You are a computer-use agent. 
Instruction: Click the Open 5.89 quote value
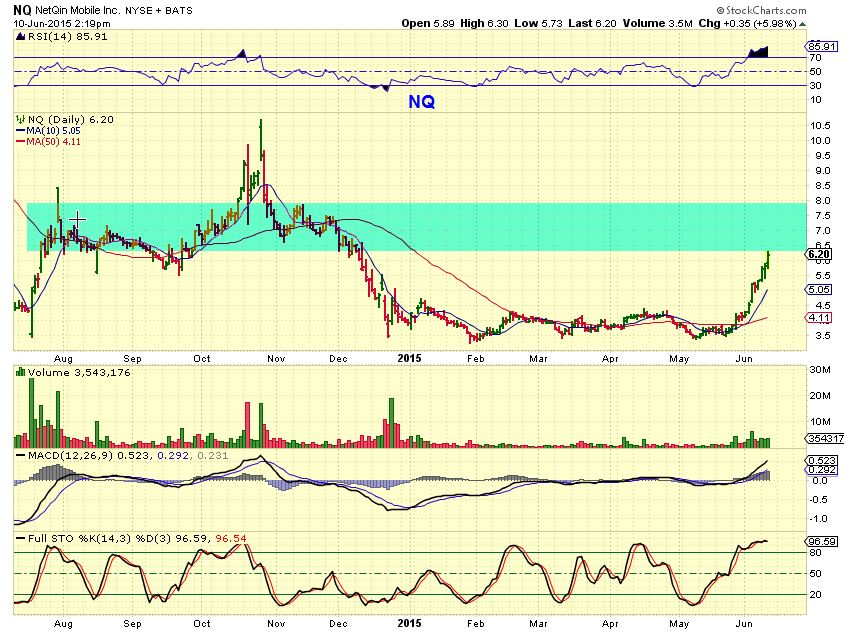pyautogui.click(x=428, y=23)
